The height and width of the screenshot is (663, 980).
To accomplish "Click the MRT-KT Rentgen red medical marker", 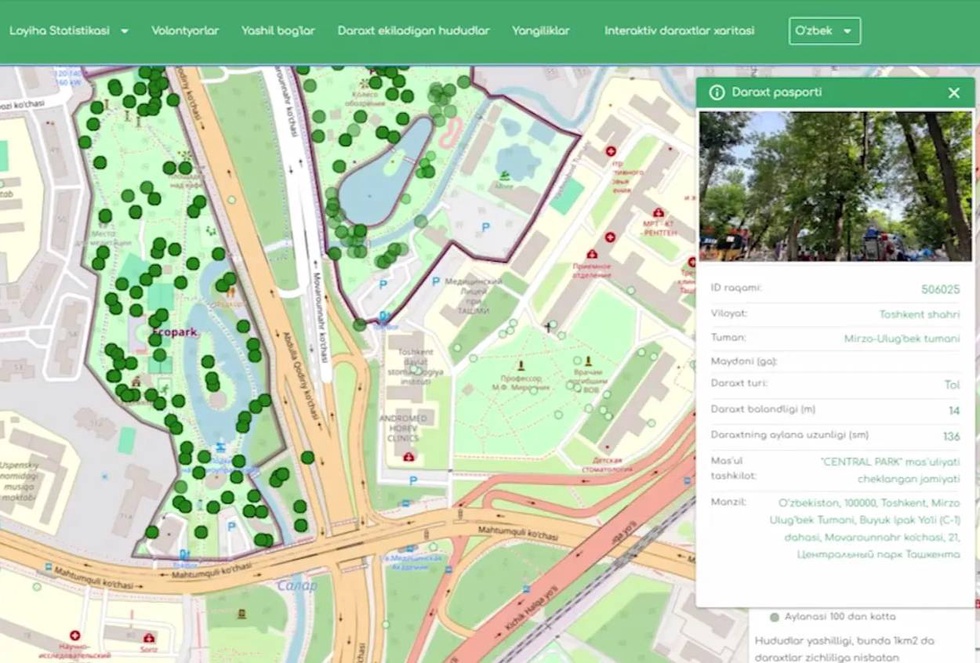I will (x=658, y=212).
